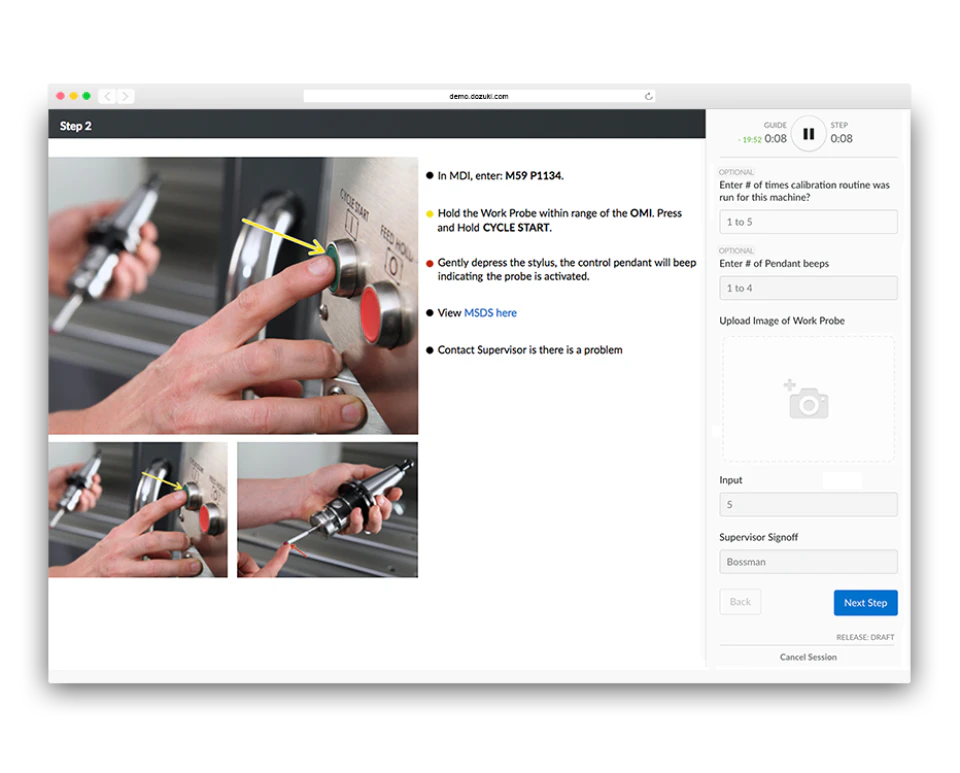Click the Supervisor Signoff 'Bossman' field

coord(808,561)
